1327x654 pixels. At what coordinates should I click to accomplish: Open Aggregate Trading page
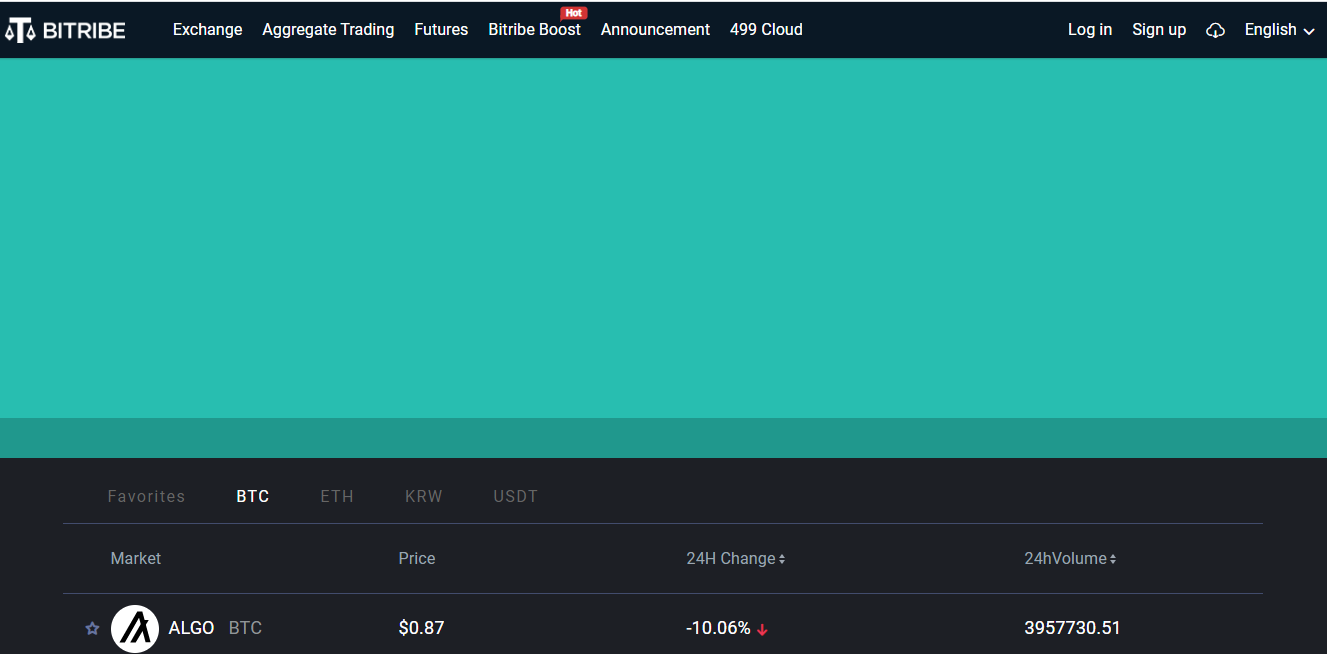click(x=328, y=30)
